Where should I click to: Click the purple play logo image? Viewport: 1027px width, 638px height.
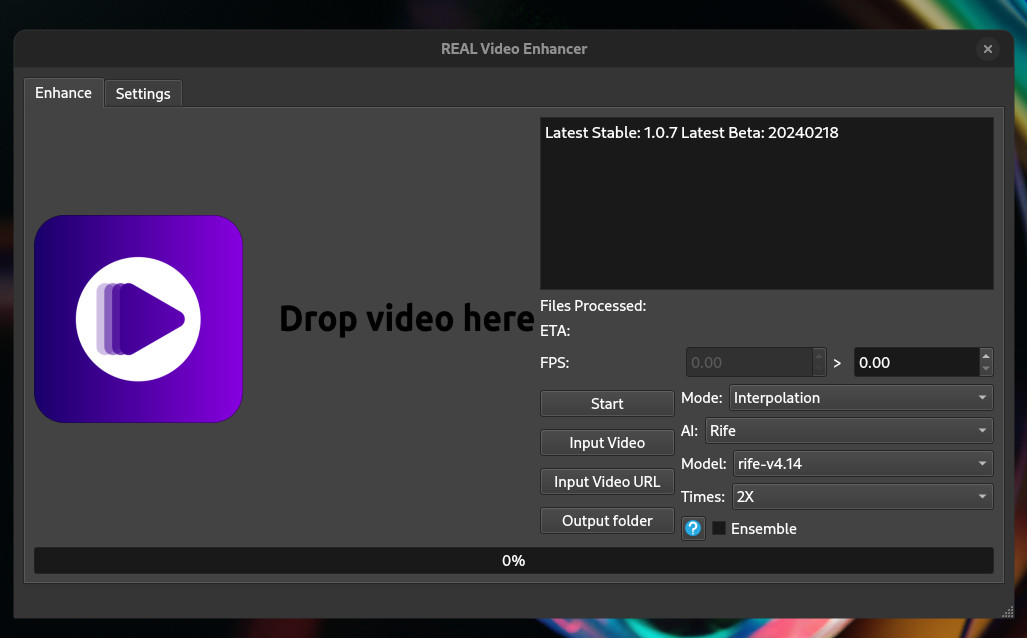pos(138,319)
